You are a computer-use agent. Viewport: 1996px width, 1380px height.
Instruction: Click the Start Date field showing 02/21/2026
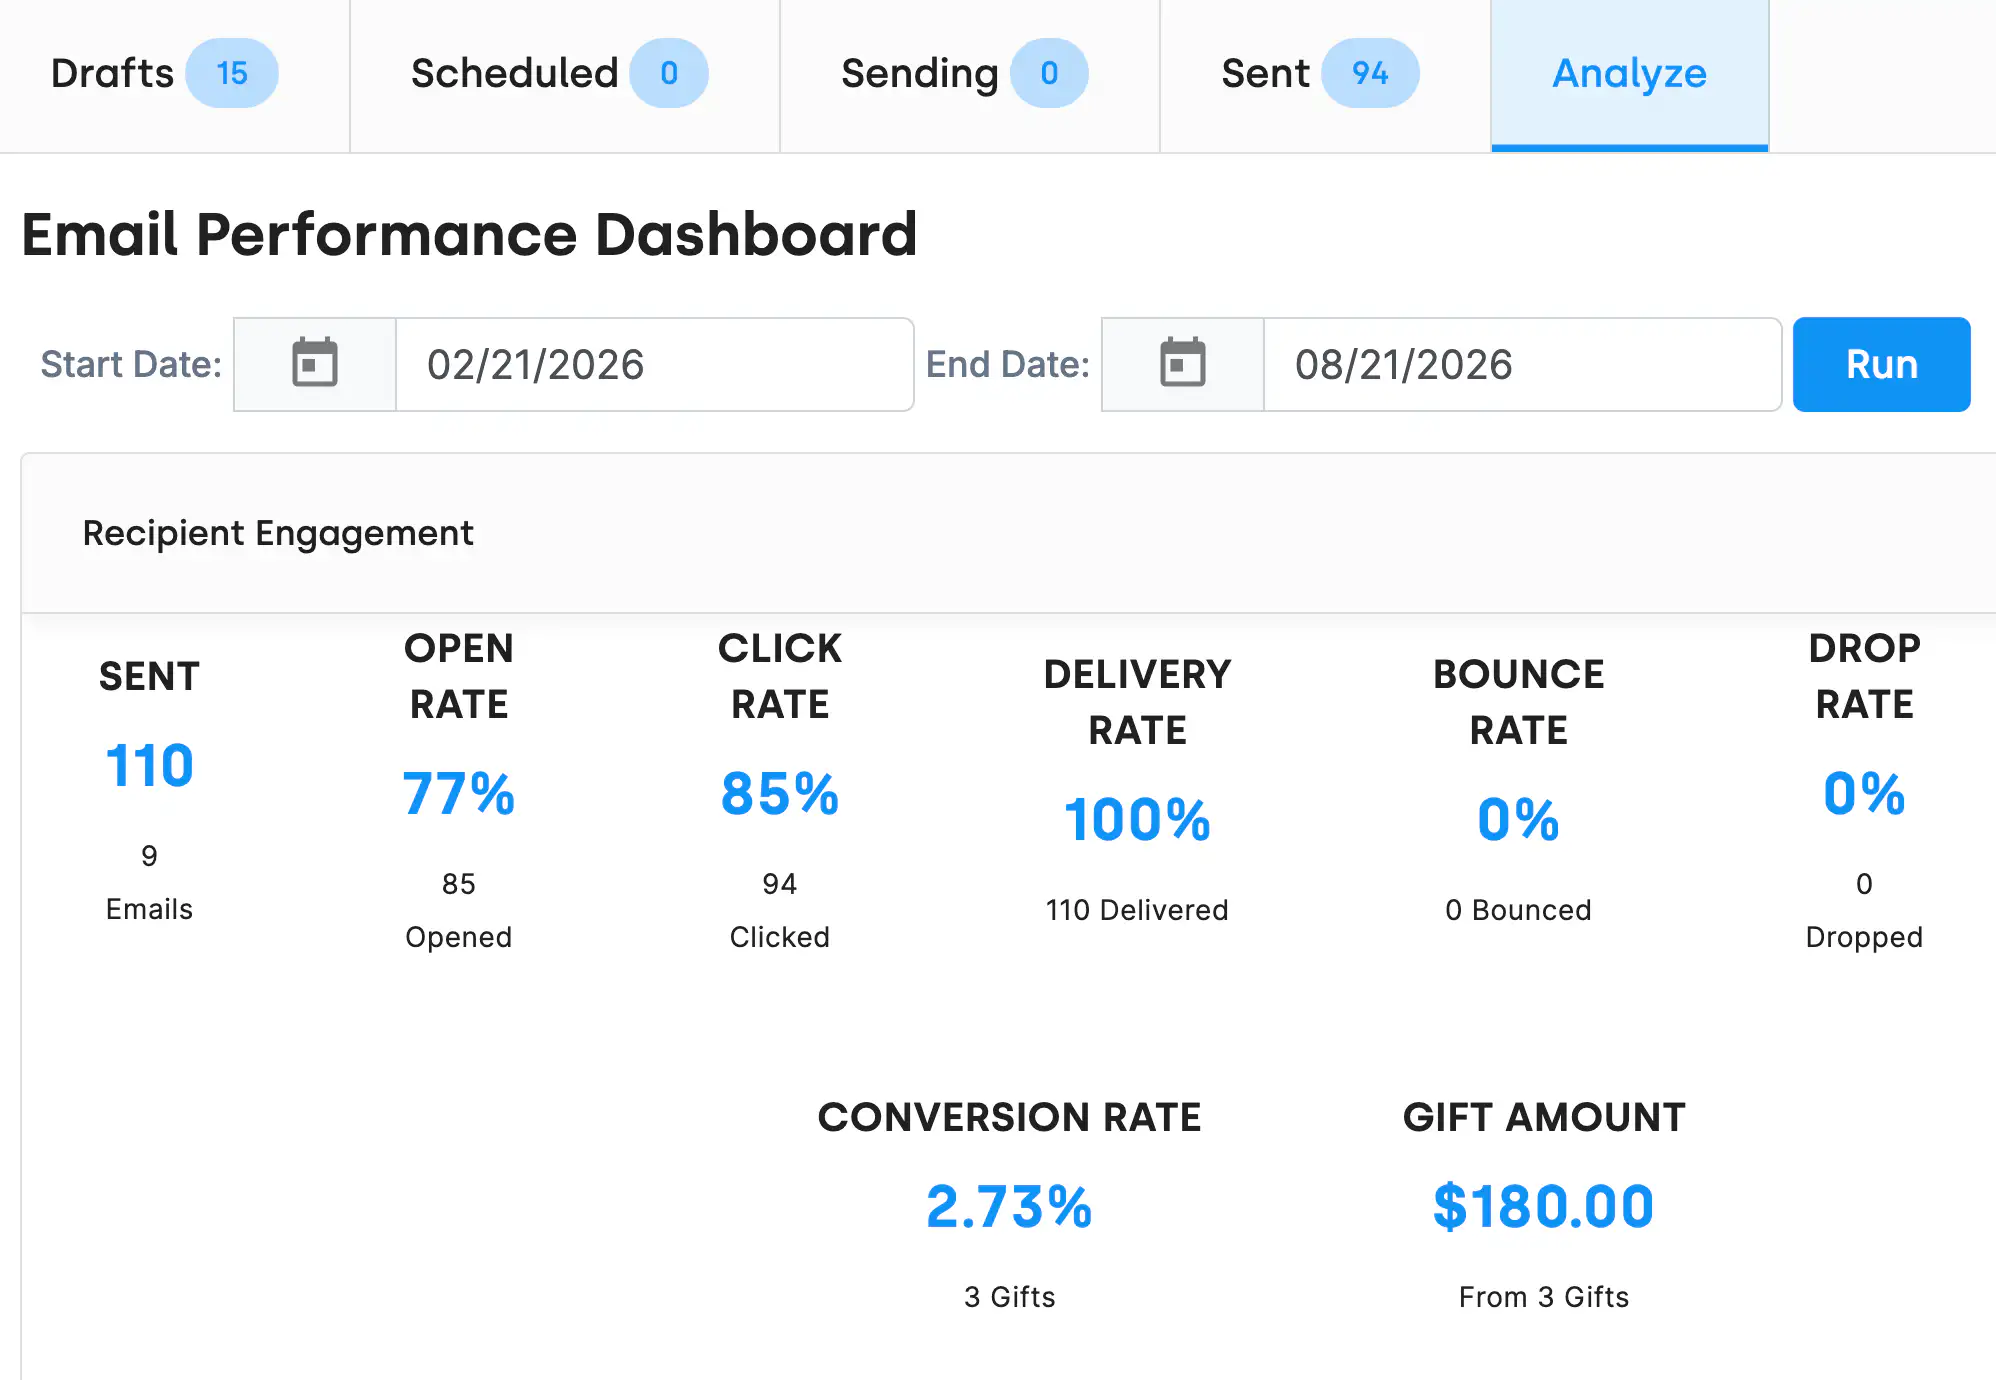coord(655,364)
